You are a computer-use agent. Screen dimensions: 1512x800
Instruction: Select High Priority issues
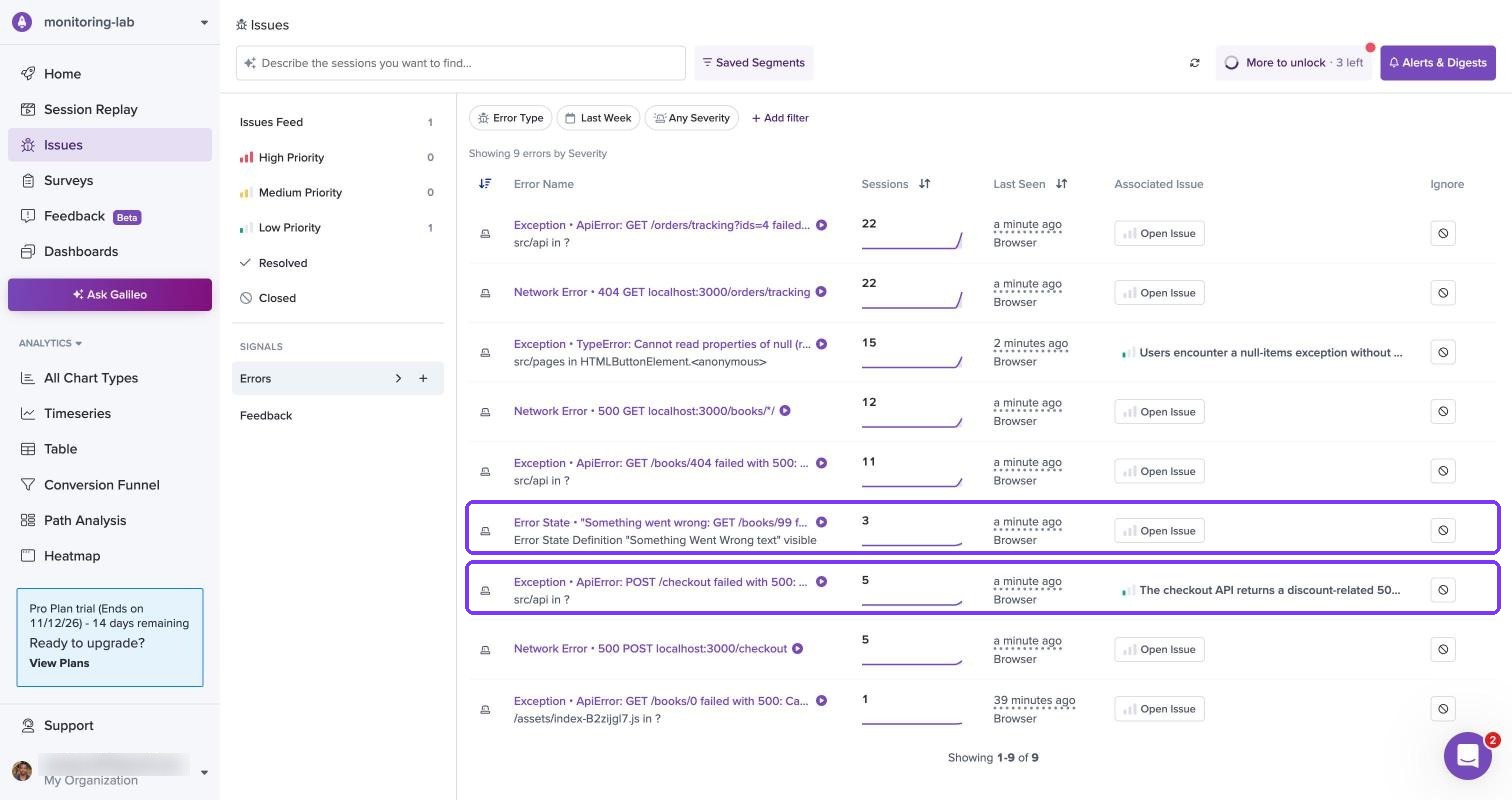tap(337, 157)
